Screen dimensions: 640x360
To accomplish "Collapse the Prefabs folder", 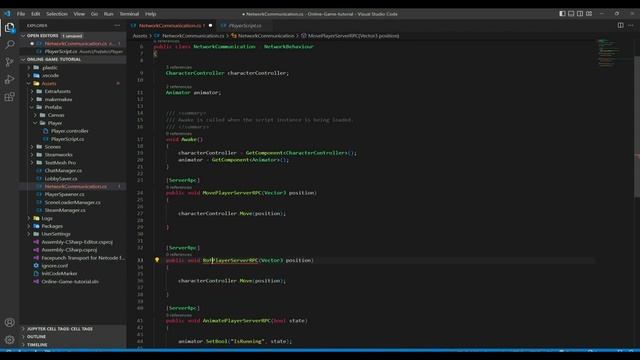I will point(53,107).
